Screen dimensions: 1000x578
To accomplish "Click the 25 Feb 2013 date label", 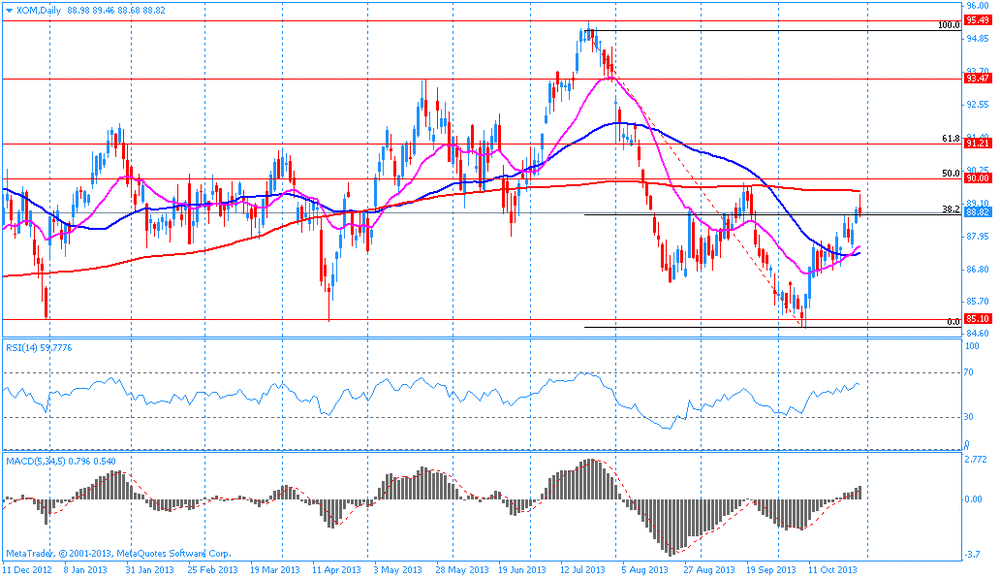I will tap(213, 570).
